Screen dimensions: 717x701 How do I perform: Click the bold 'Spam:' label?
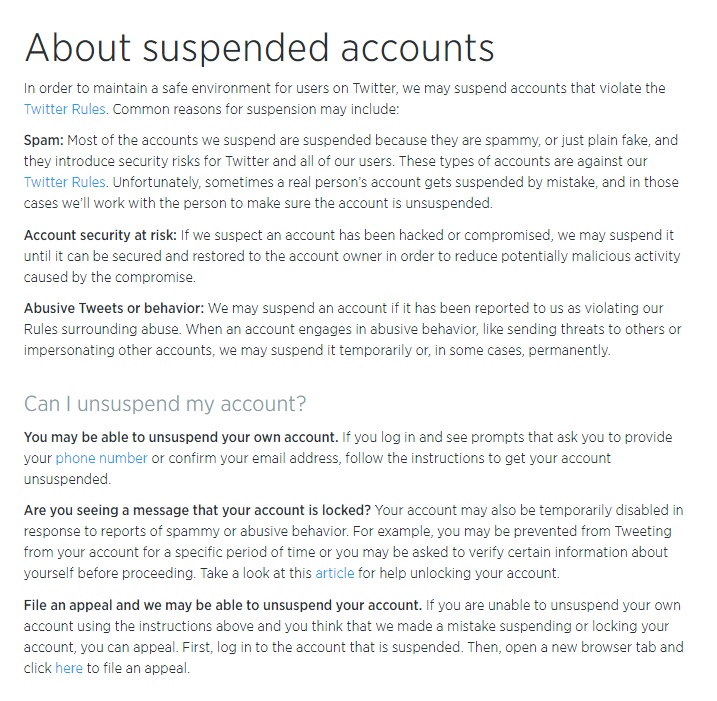coord(44,140)
